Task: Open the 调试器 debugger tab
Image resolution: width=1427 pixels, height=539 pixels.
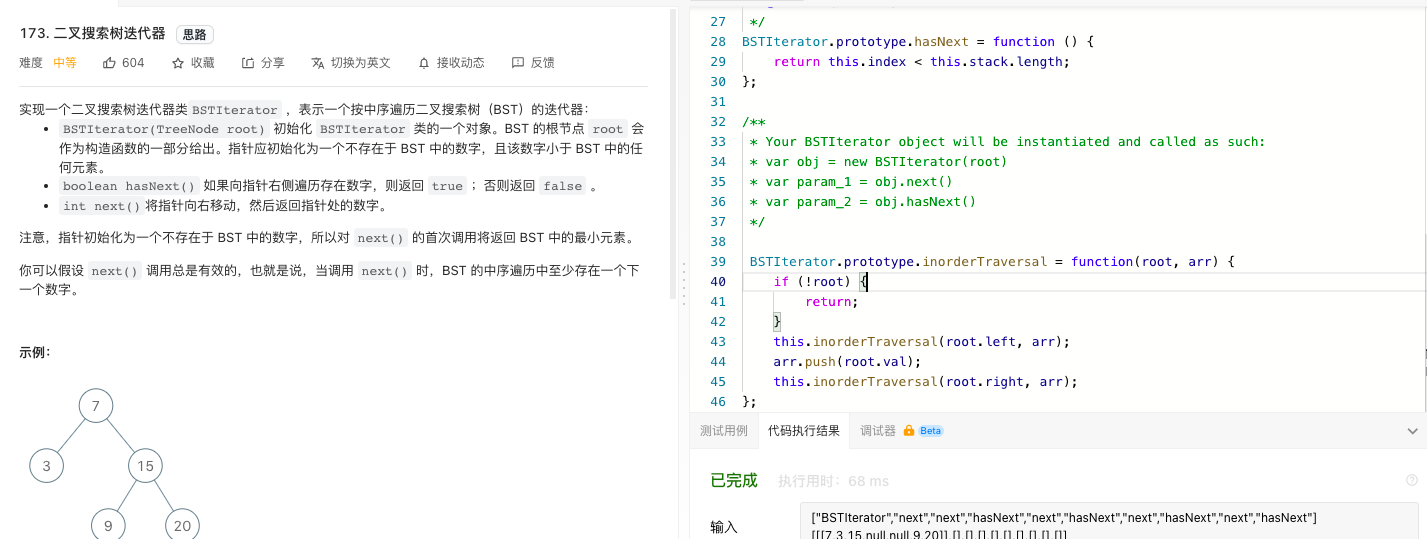Action: tap(878, 431)
